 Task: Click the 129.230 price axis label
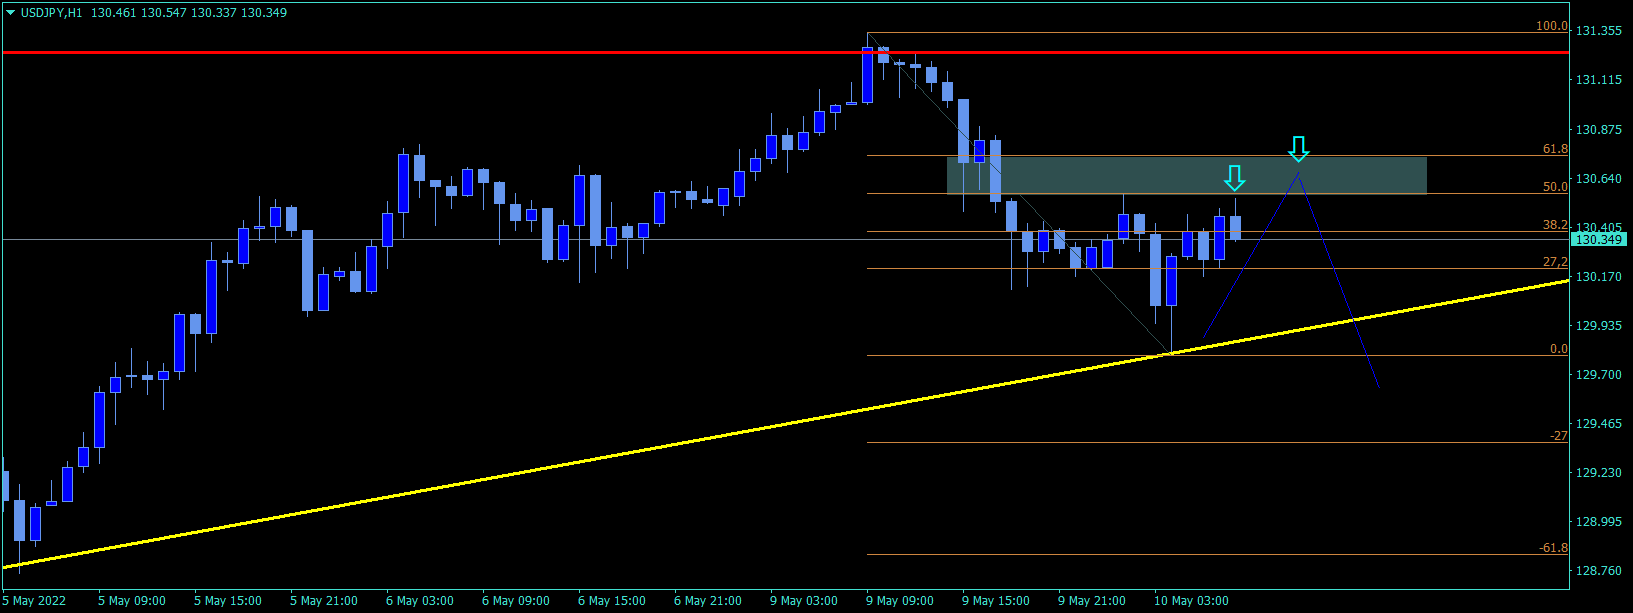[x=1599, y=473]
